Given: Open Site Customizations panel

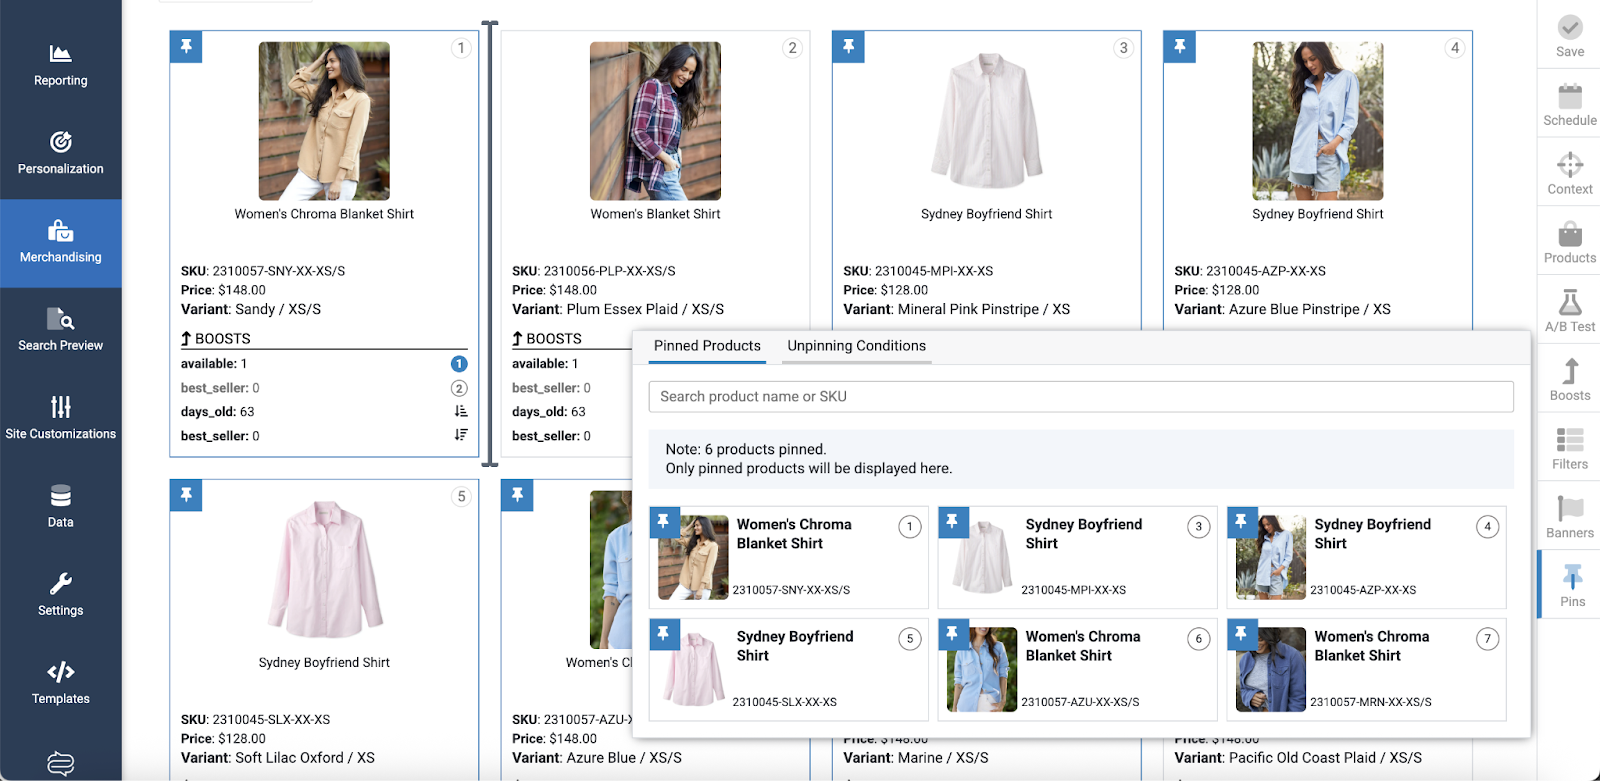Looking at the screenshot, I should [60, 418].
